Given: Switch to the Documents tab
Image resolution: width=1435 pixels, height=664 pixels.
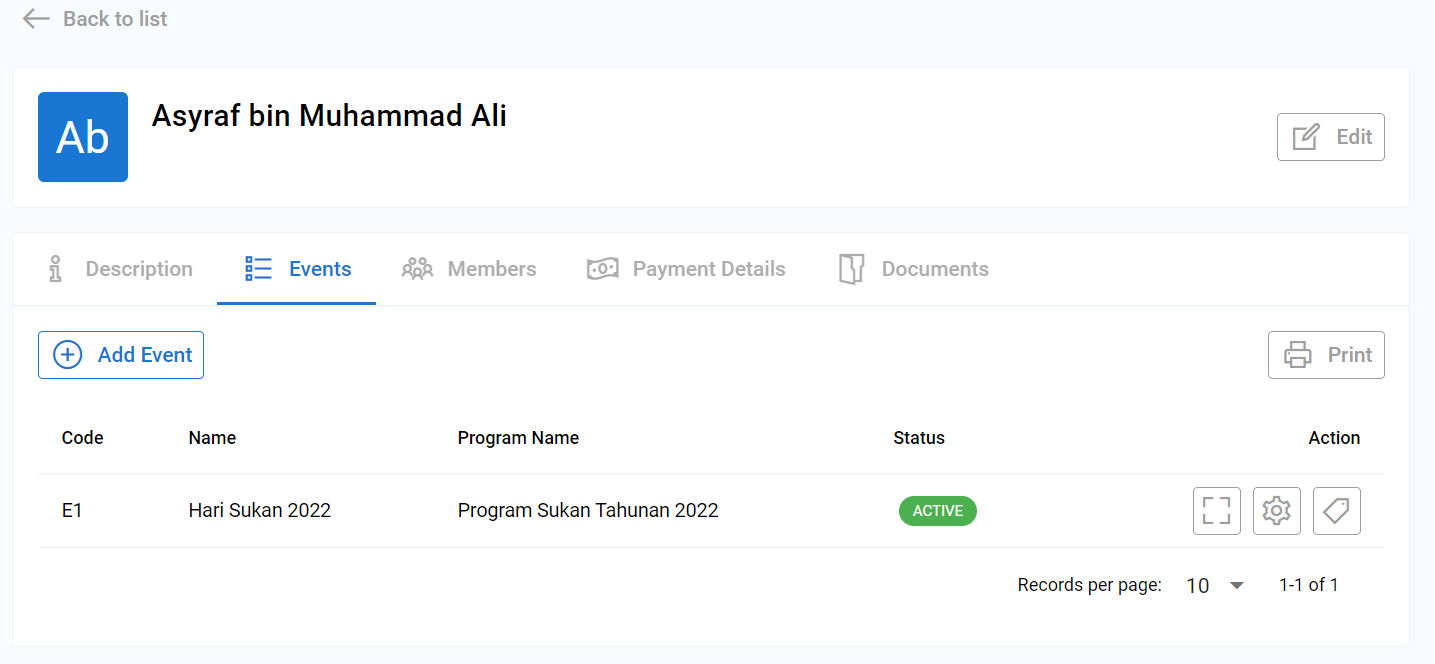Looking at the screenshot, I should click(x=914, y=269).
